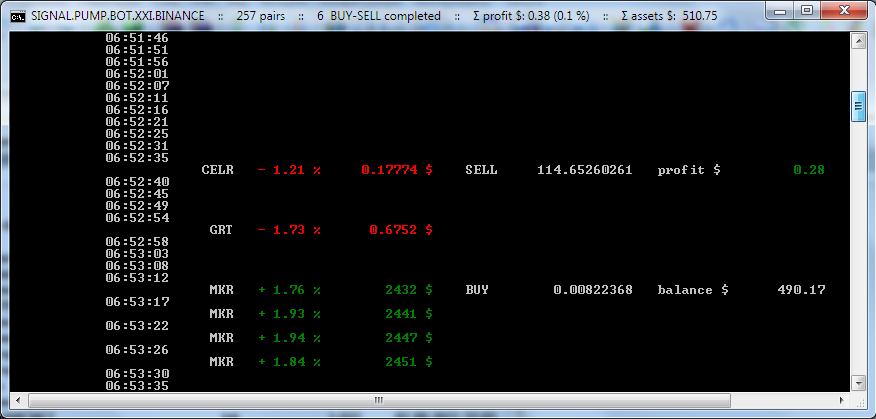Viewport: 876px width, 419px height.
Task: Click the amount 0.00822368
Action: pos(593,290)
